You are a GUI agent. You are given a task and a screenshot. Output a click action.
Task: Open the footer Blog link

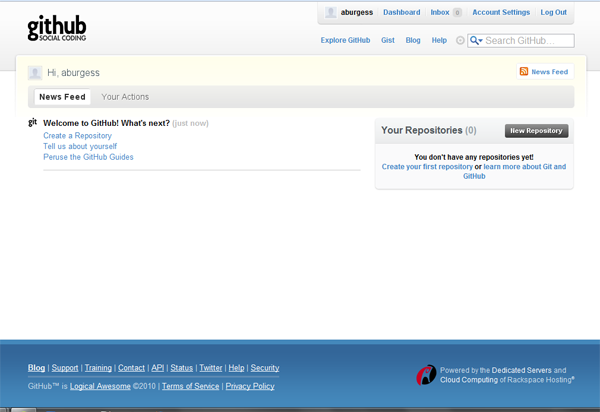pyautogui.click(x=36, y=368)
